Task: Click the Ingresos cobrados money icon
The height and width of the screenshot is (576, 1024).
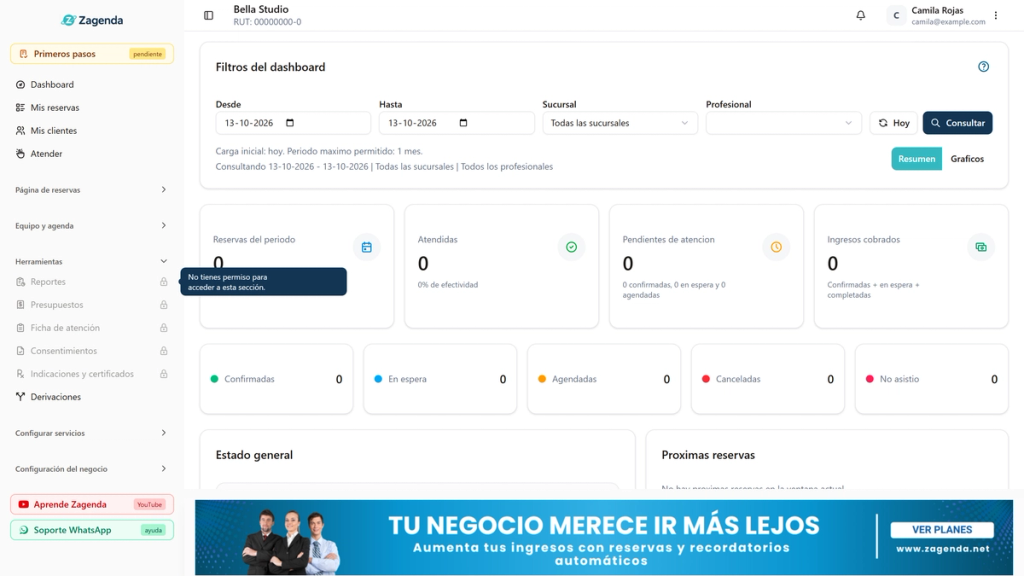Action: click(981, 247)
